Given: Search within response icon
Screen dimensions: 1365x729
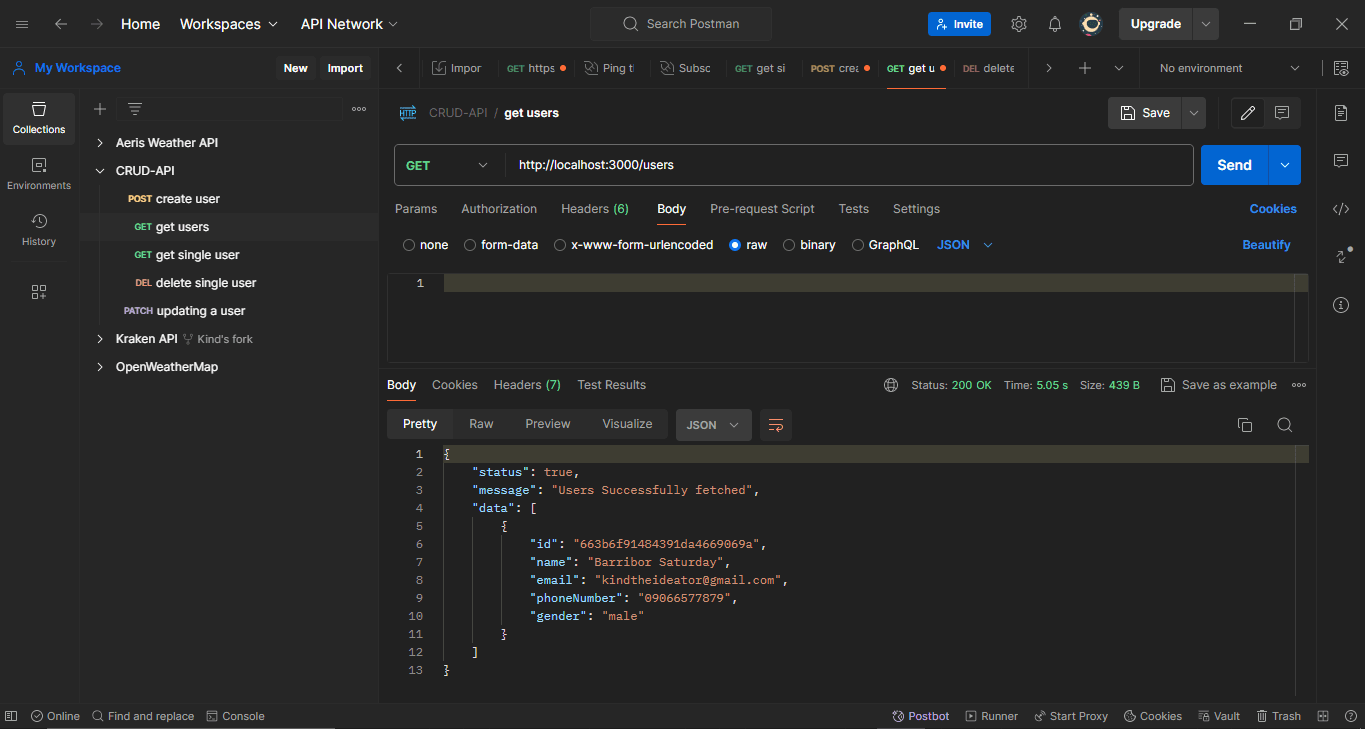Looking at the screenshot, I should (1285, 425).
